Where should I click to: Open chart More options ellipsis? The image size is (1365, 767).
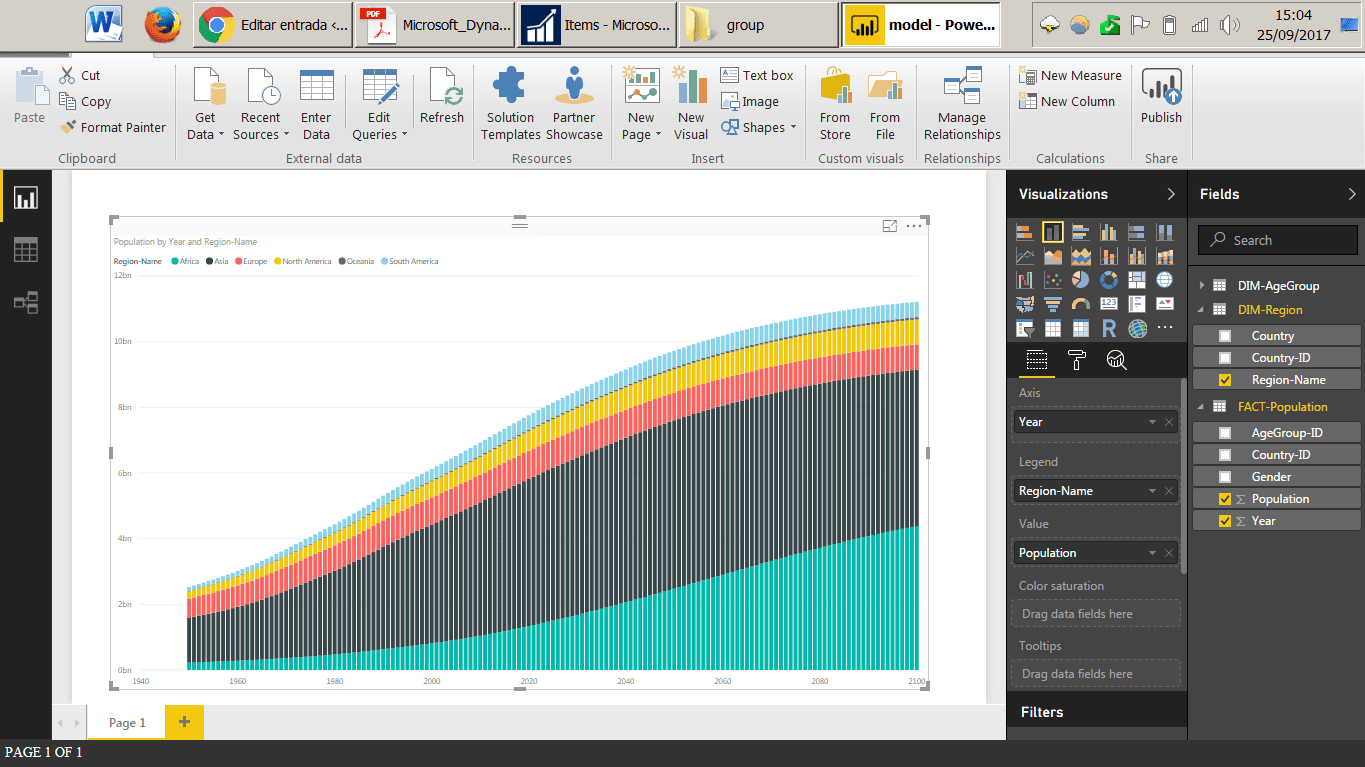914,226
